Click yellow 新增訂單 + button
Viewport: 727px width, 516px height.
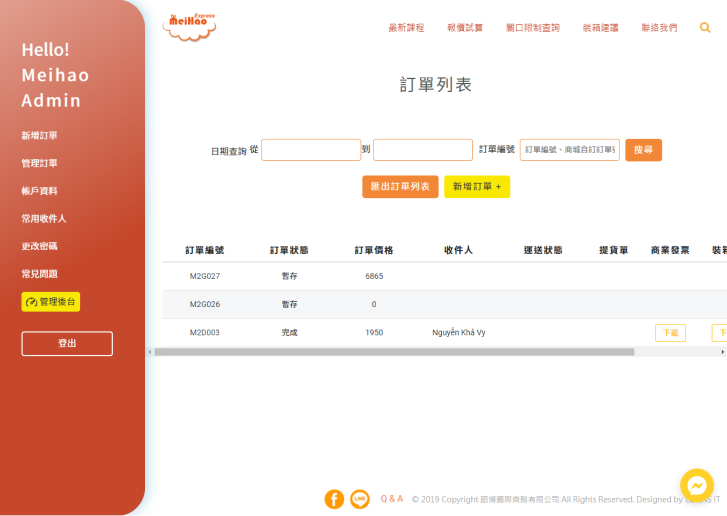coord(476,187)
